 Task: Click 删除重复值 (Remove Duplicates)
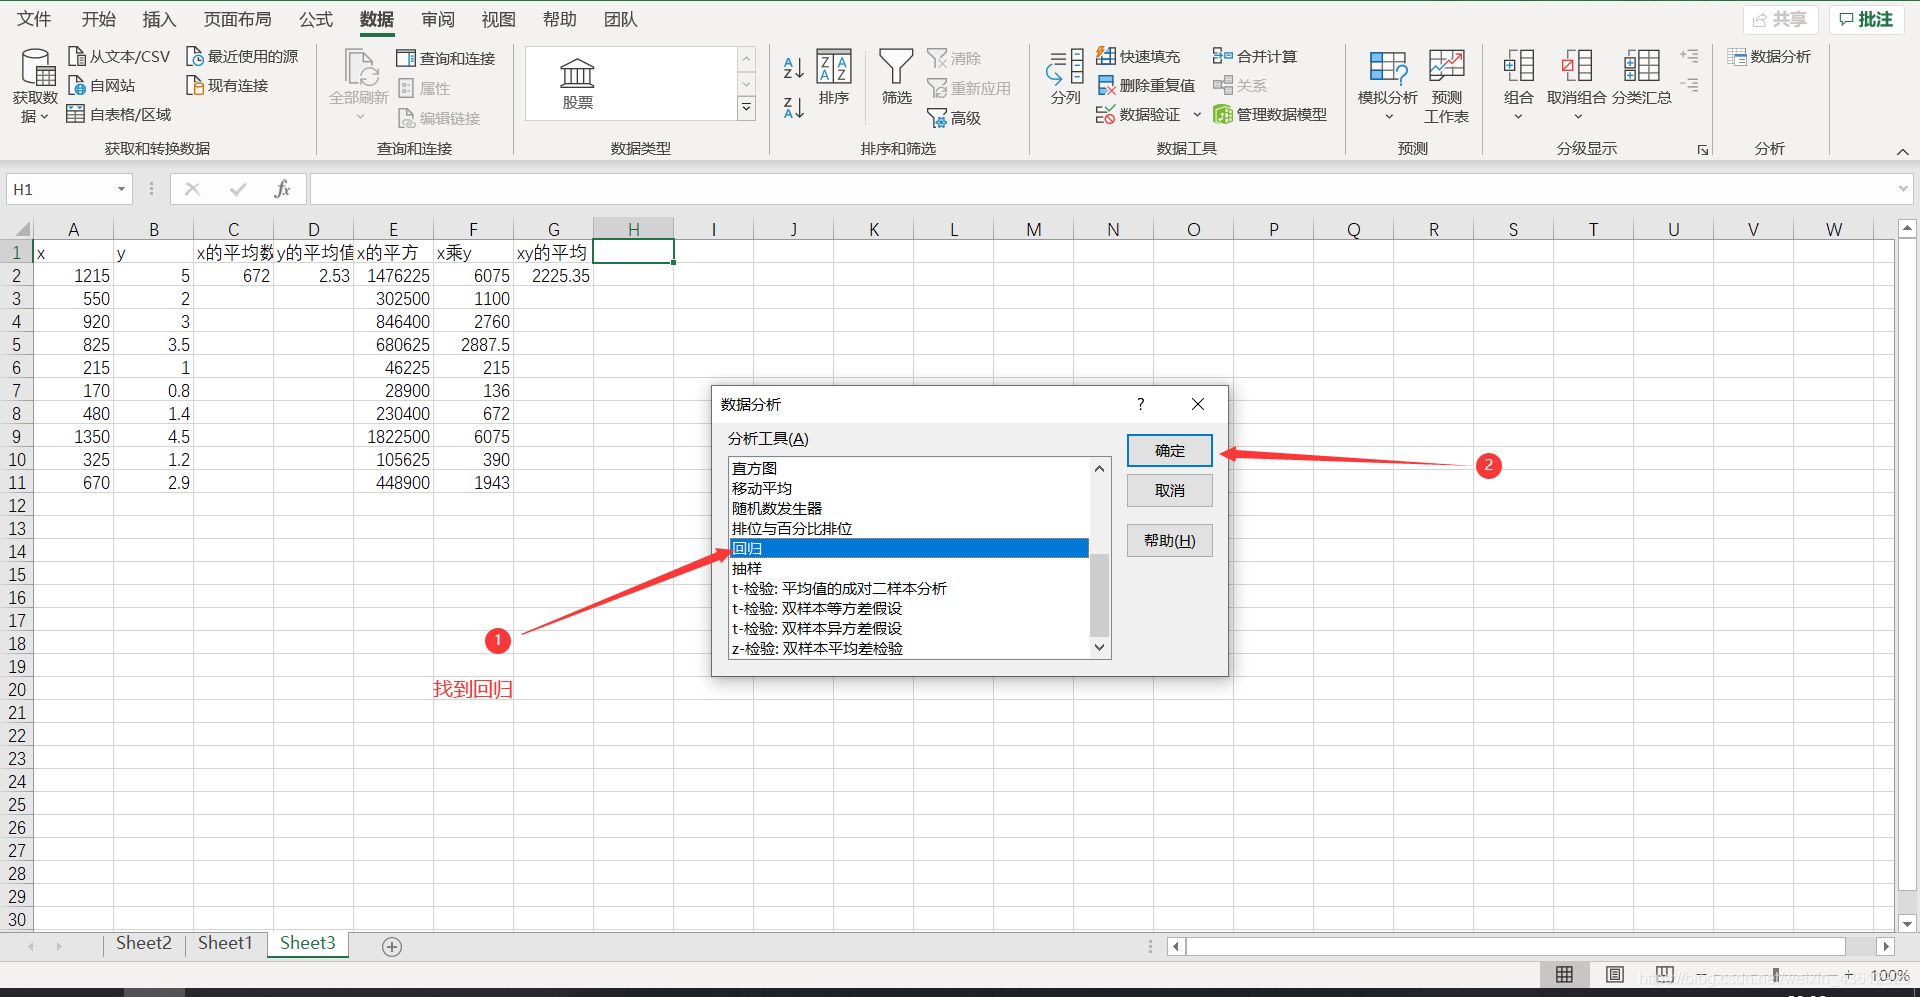[1146, 85]
